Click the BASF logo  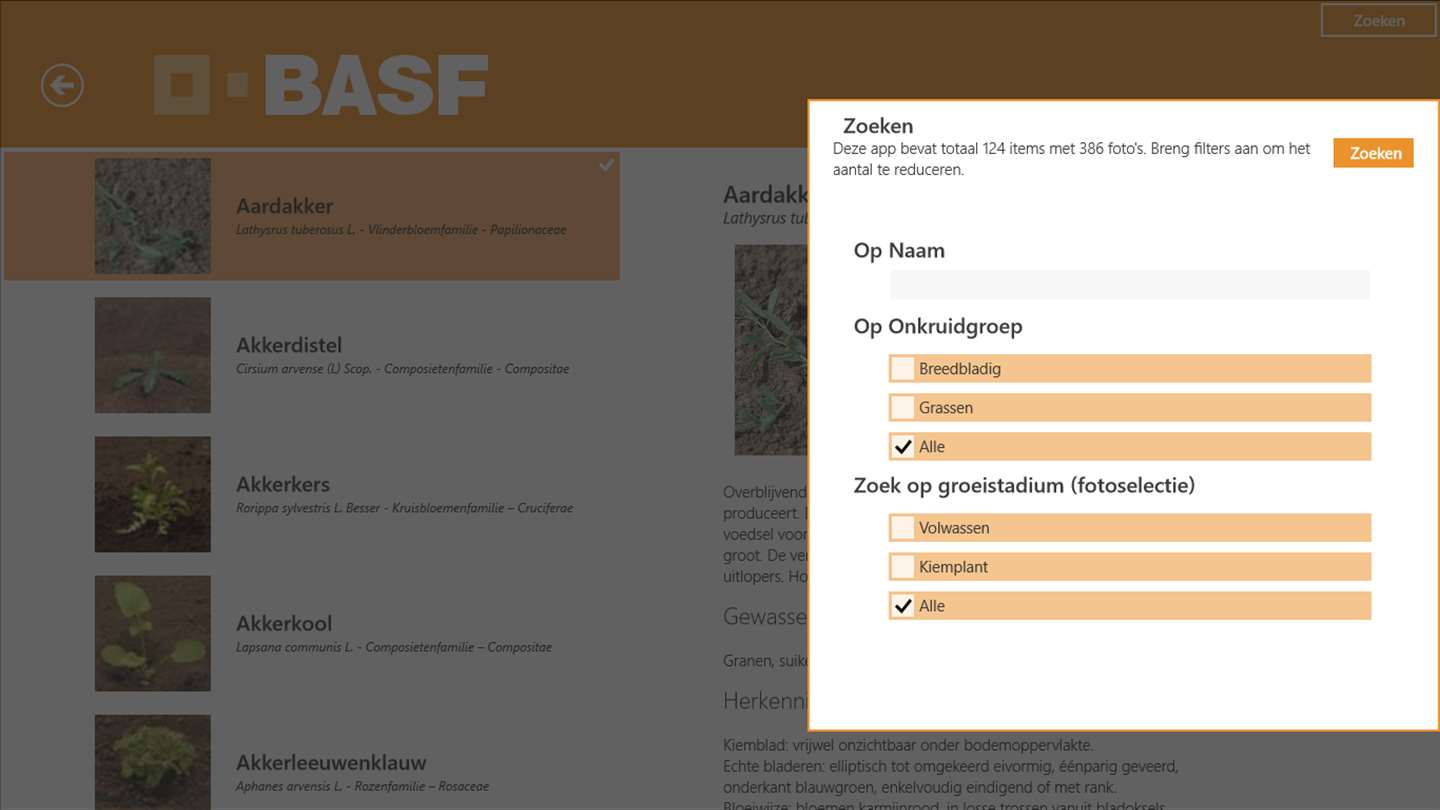[320, 85]
